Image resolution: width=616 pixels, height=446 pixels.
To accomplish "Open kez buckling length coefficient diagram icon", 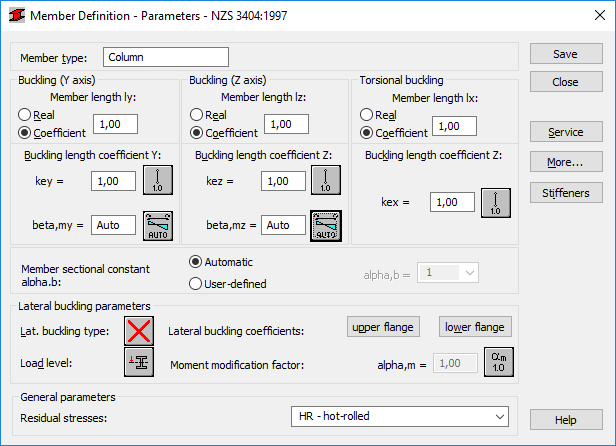I will click(x=326, y=180).
